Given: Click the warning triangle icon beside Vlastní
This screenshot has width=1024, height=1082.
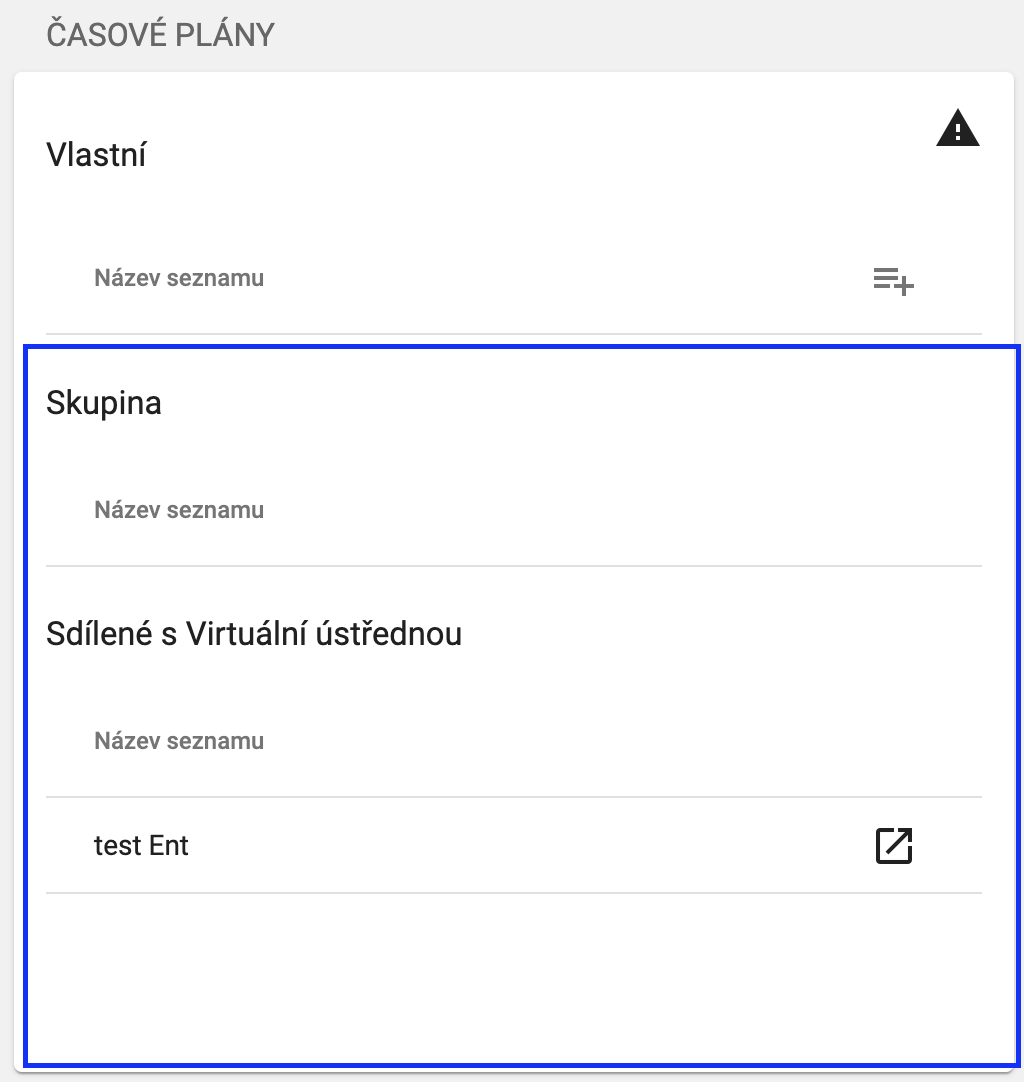Looking at the screenshot, I should pyautogui.click(x=957, y=130).
